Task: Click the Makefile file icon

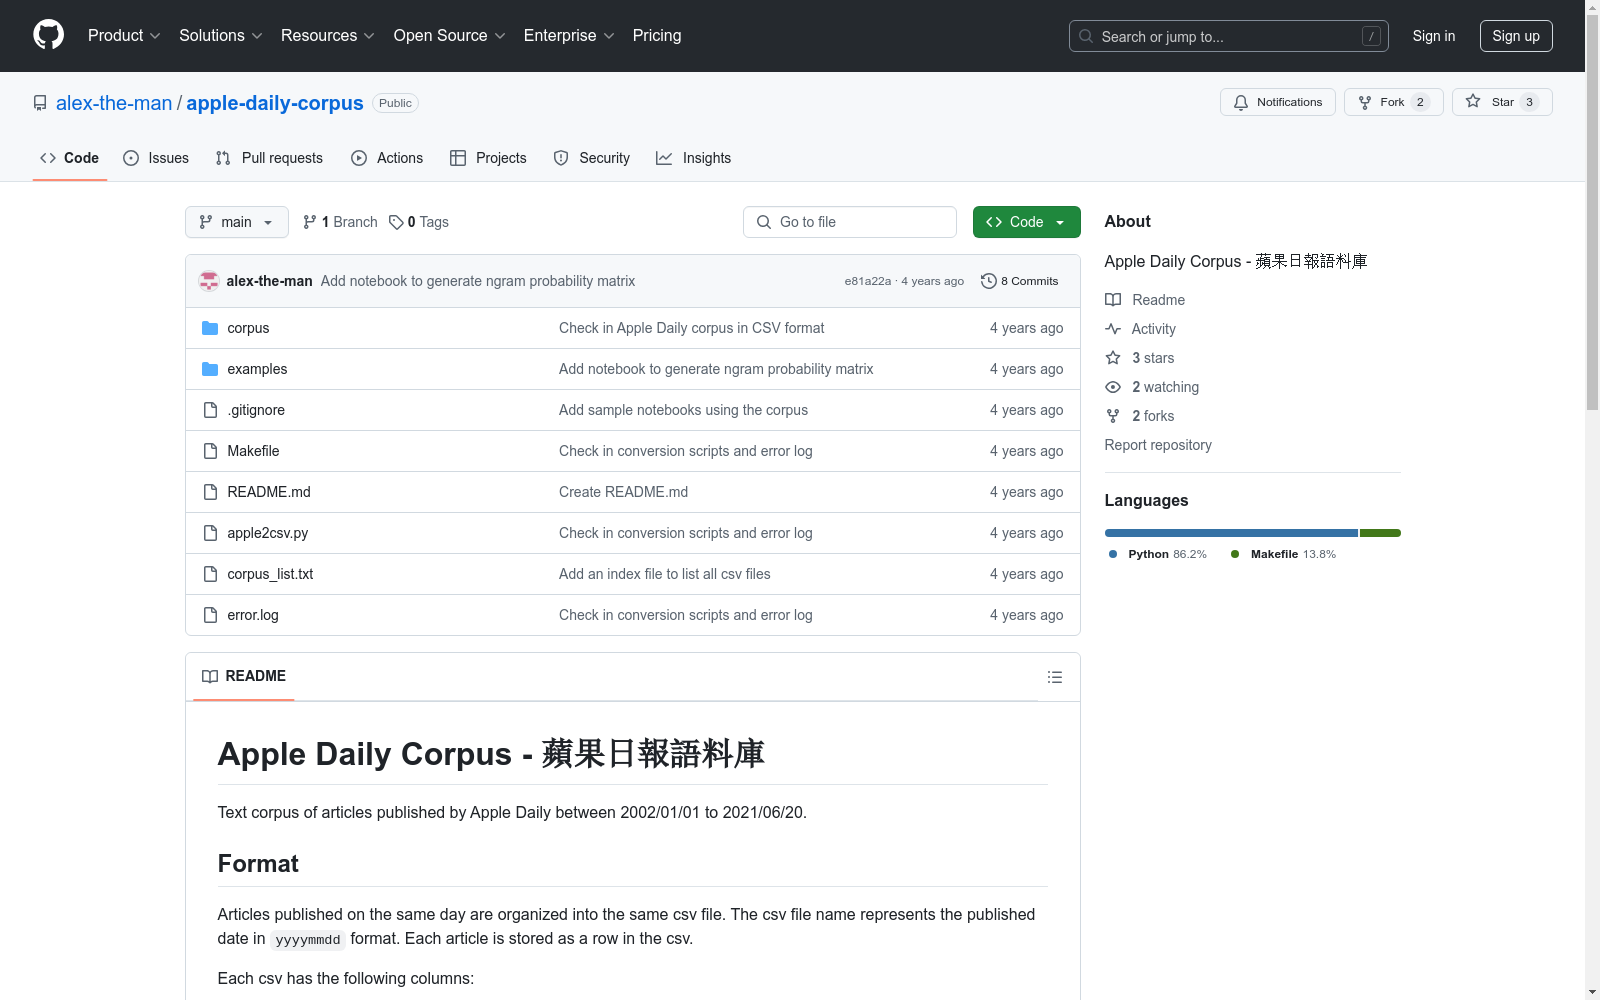Action: [210, 451]
